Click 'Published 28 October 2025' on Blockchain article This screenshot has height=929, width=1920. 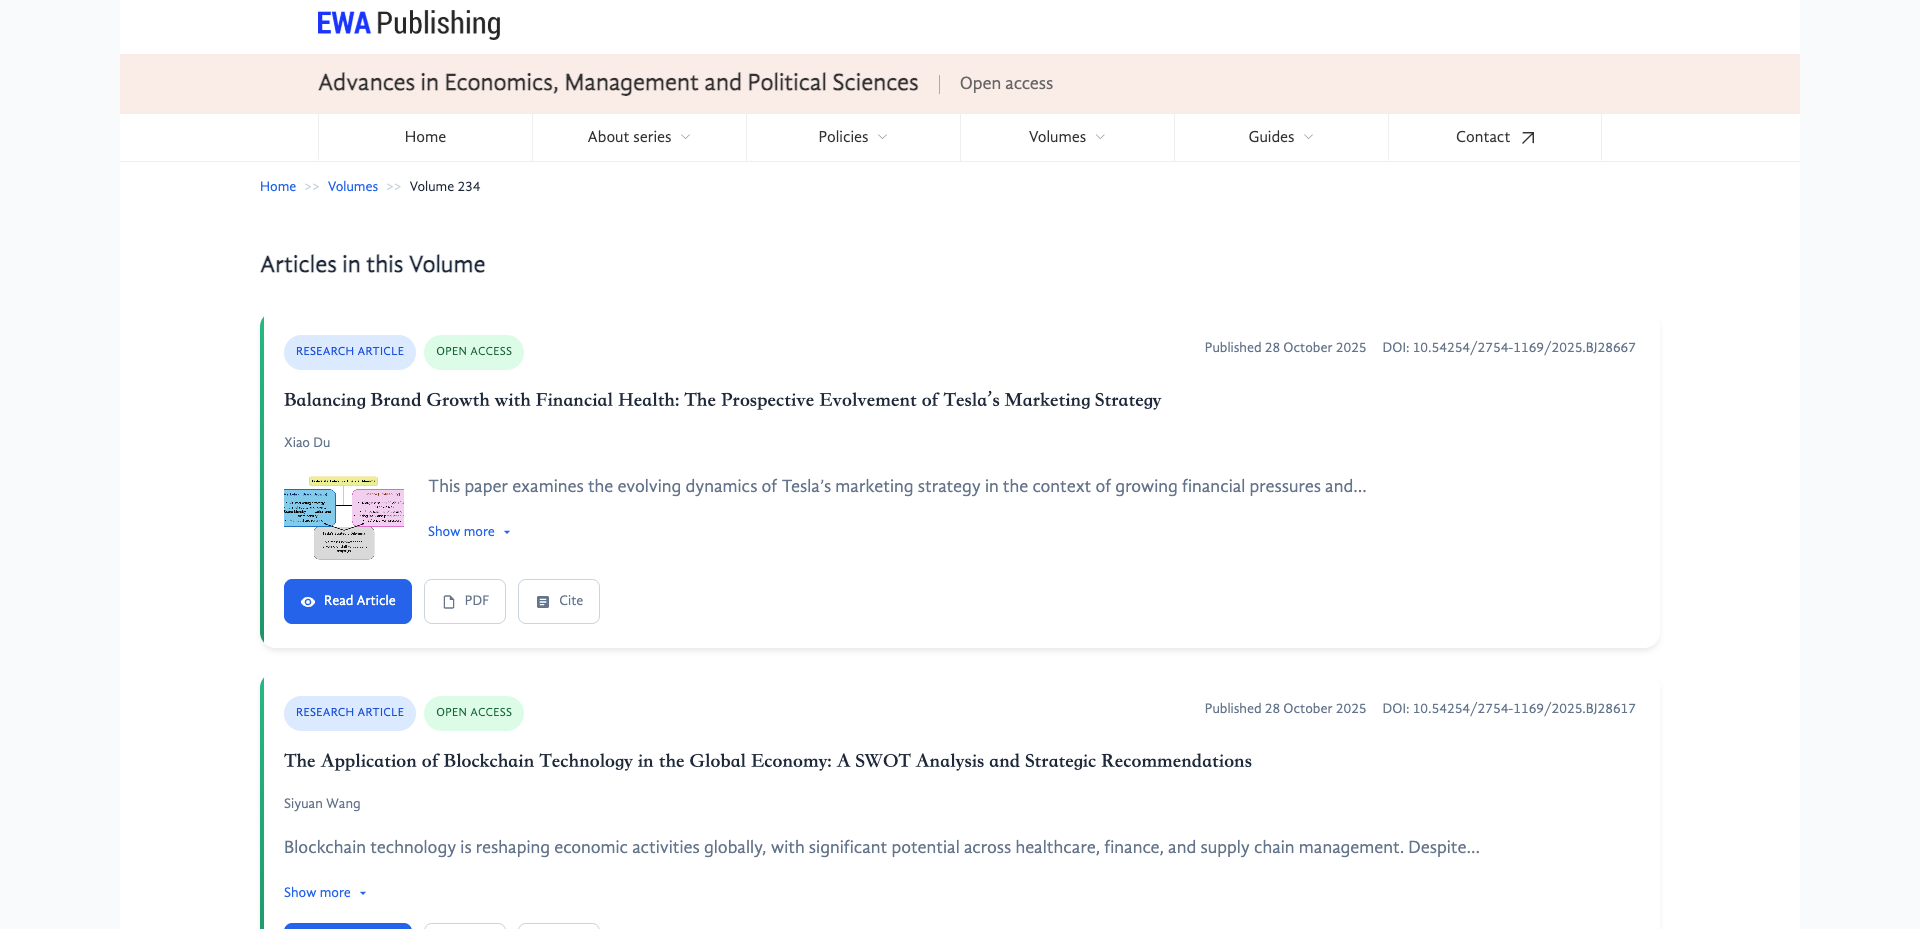pyautogui.click(x=1285, y=709)
